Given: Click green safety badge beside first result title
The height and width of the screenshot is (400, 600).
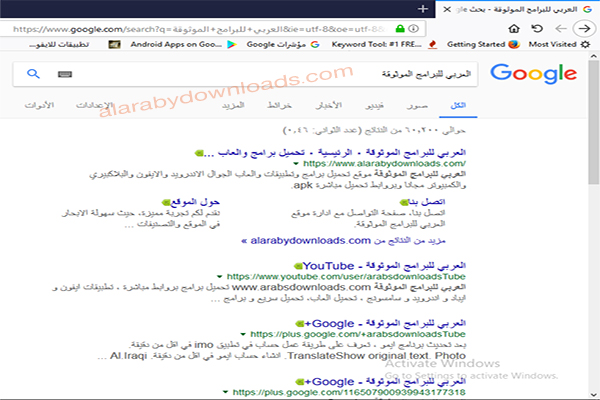Looking at the screenshot, I should point(199,153).
